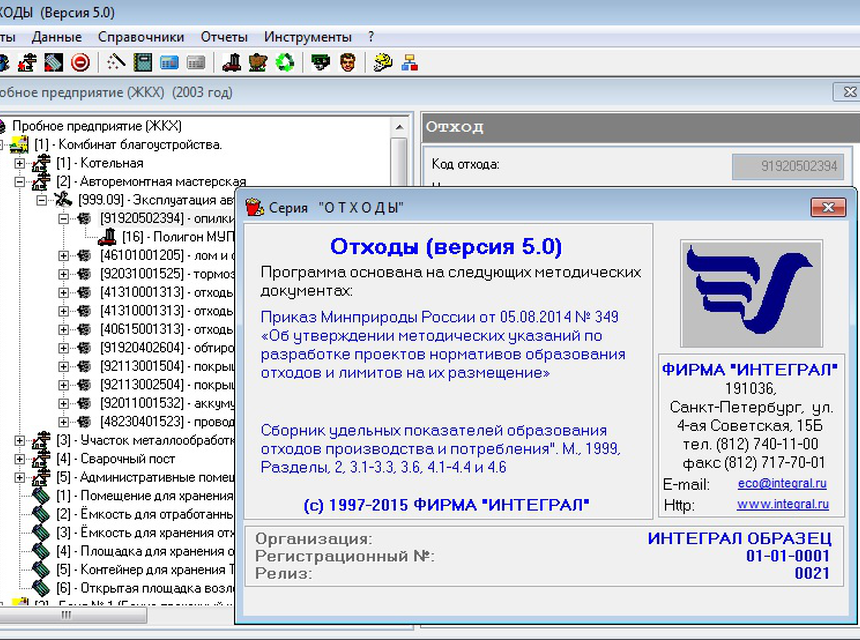Select the Пробное предприятие (ЖКХ) root node

coord(97,126)
